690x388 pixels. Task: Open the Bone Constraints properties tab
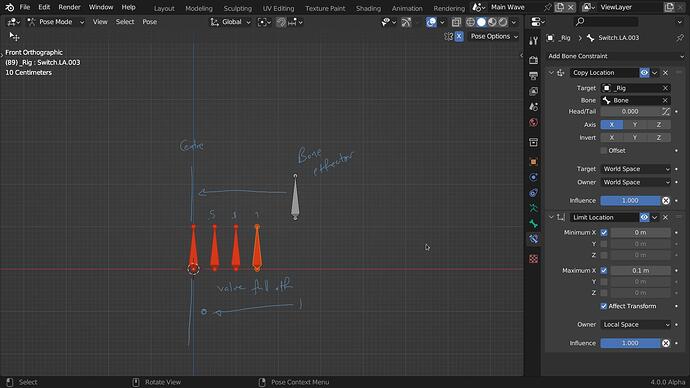click(x=533, y=239)
